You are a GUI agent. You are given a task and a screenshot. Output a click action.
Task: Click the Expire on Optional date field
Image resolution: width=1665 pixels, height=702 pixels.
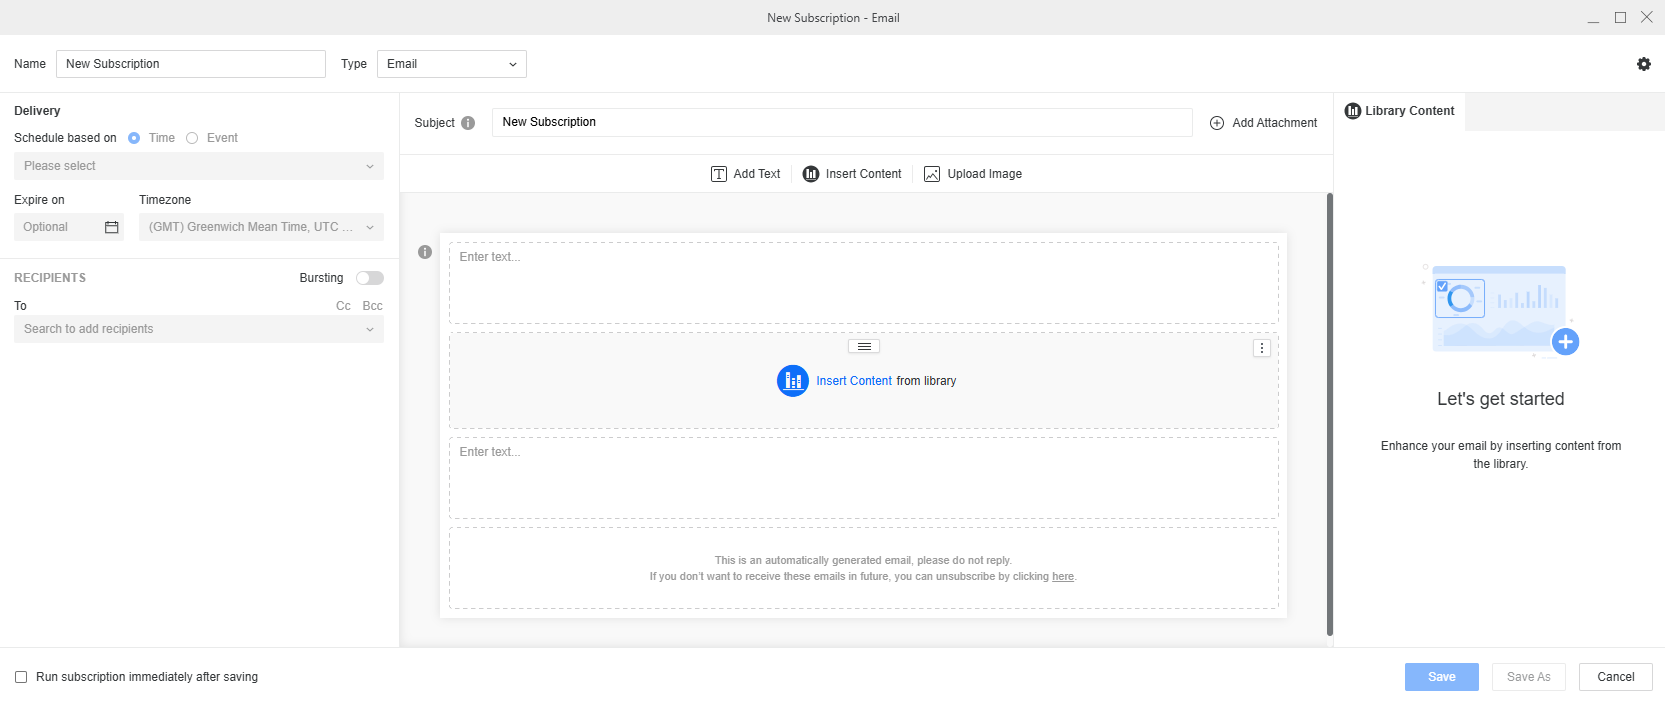point(69,227)
